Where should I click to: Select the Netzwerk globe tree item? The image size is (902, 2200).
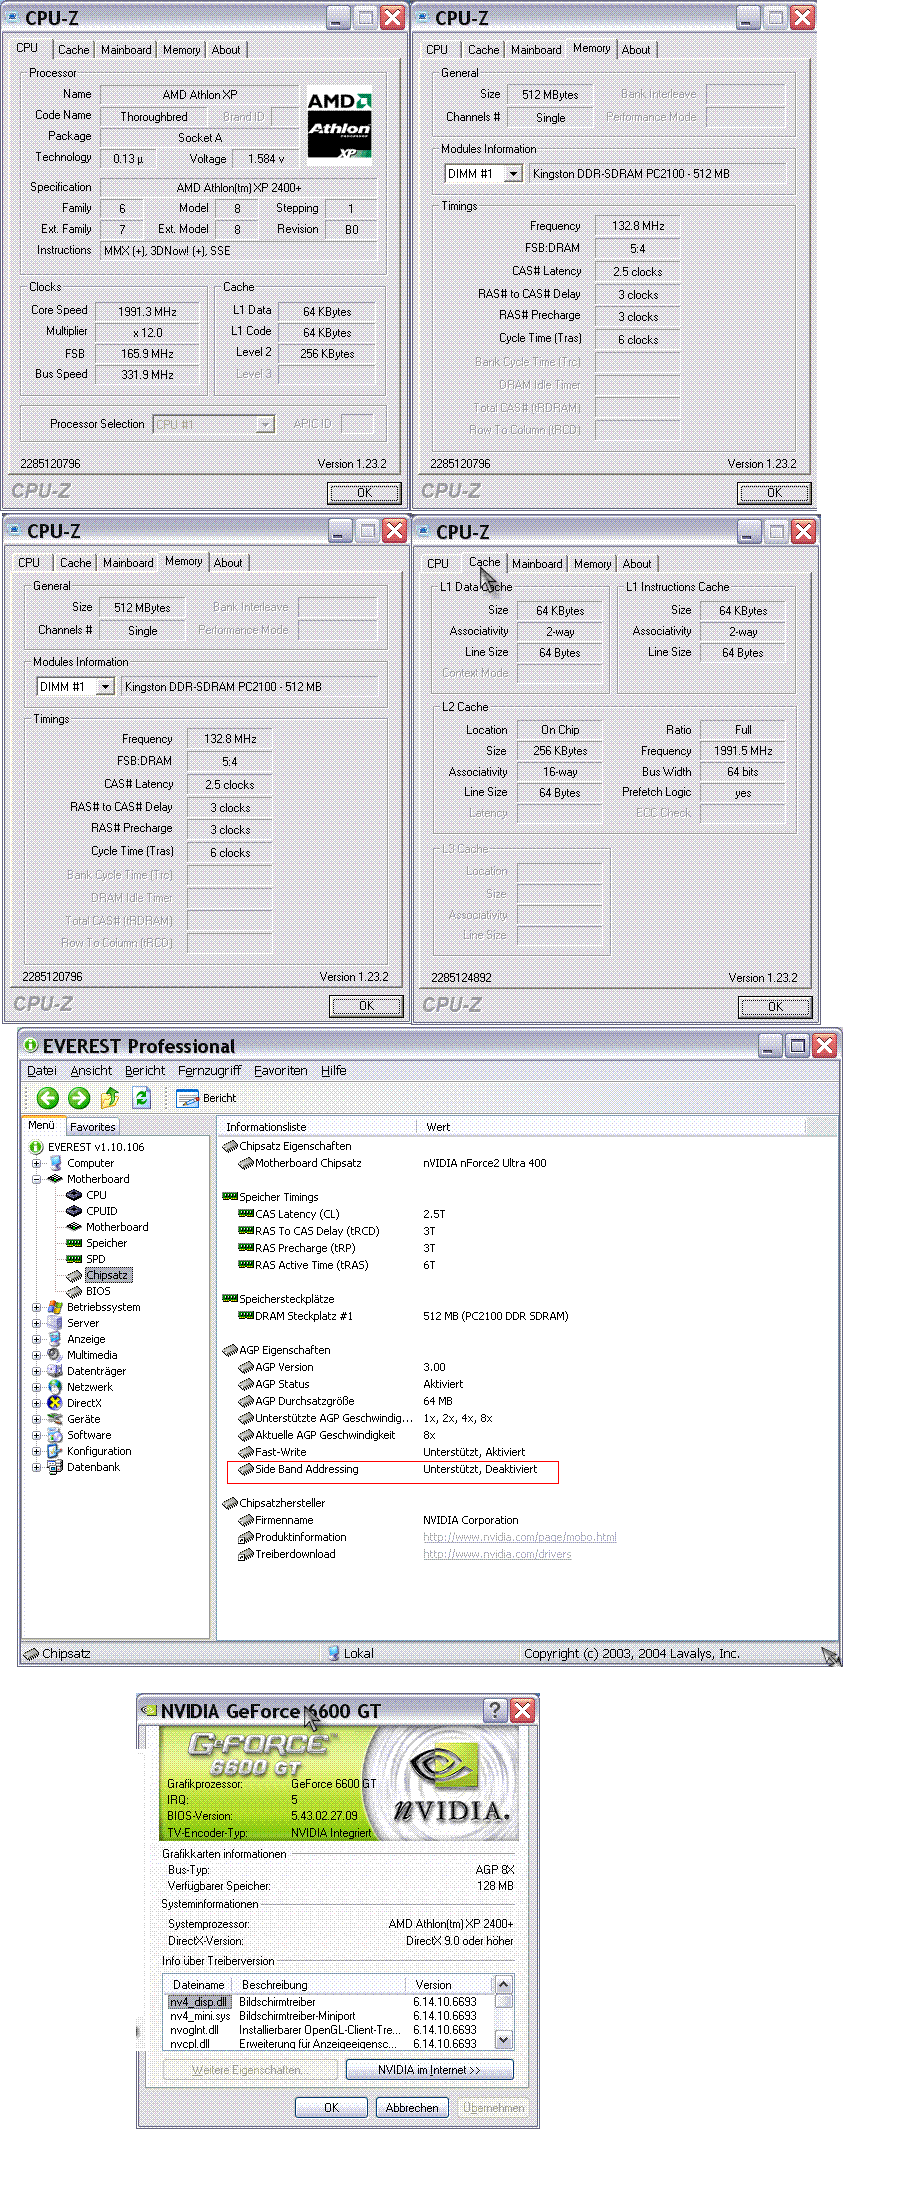tap(89, 1387)
